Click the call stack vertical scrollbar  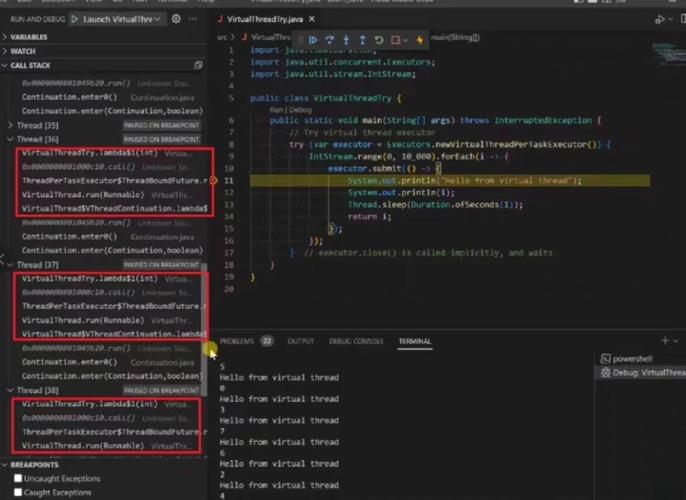tap(204, 328)
